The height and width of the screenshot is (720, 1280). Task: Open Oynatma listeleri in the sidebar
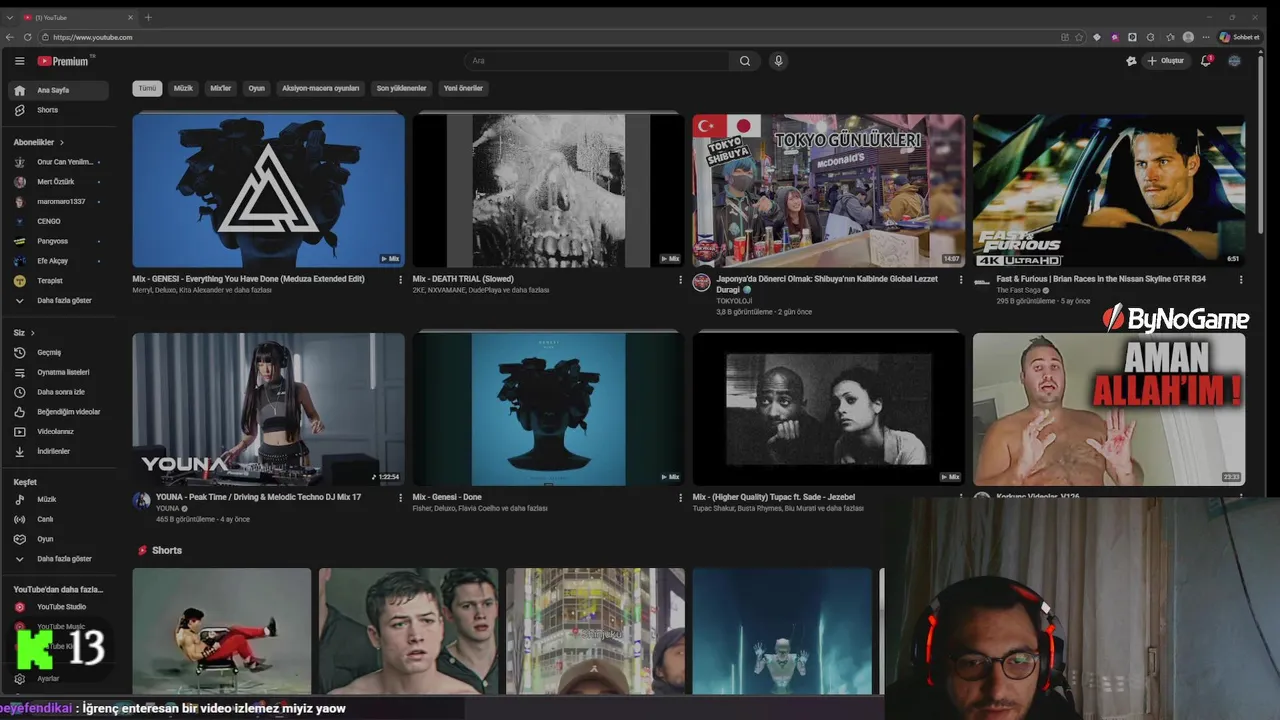click(x=60, y=372)
